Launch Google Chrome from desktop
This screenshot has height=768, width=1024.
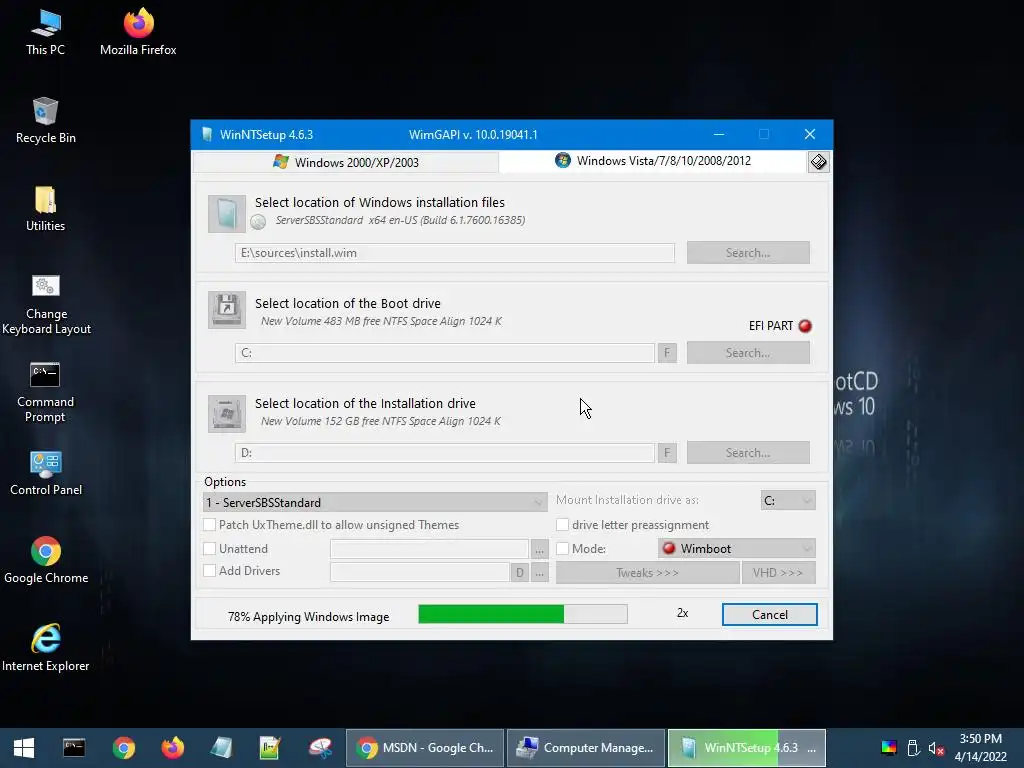pos(46,560)
